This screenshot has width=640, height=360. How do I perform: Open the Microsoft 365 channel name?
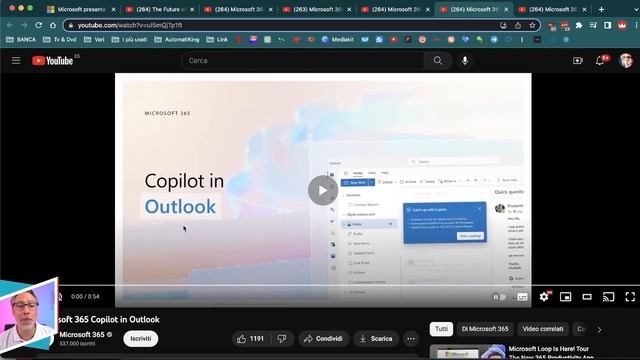[x=82, y=334]
